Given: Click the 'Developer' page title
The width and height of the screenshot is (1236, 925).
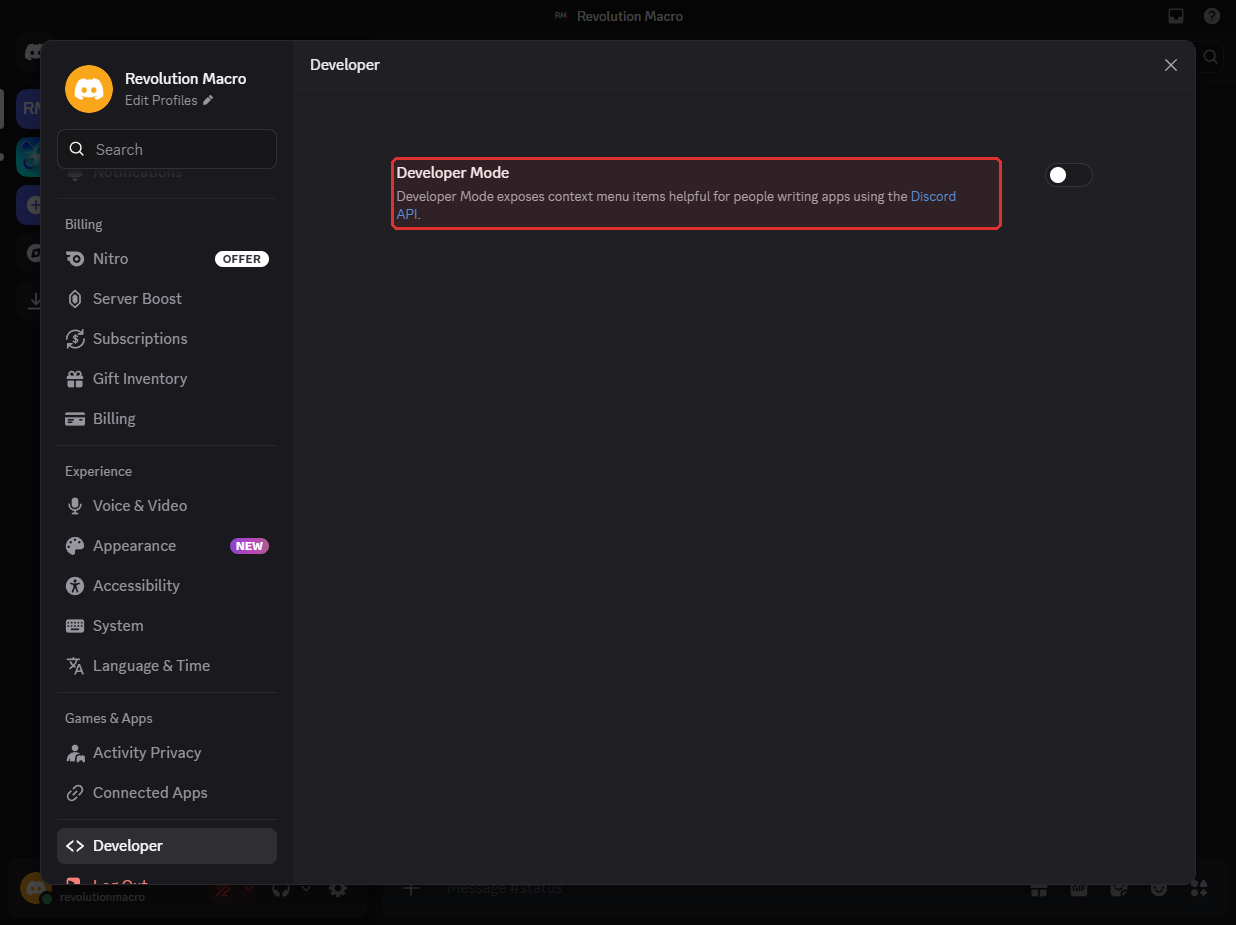Looking at the screenshot, I should click(x=345, y=64).
